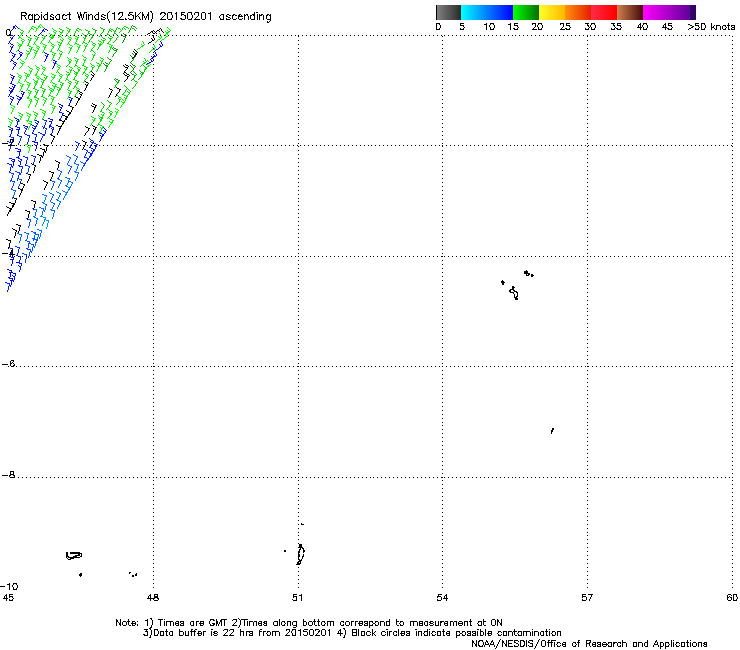The height and width of the screenshot is (650, 740).
Task: Click the note Data buffer is 22 hrs
Action: pyautogui.click(x=203, y=633)
